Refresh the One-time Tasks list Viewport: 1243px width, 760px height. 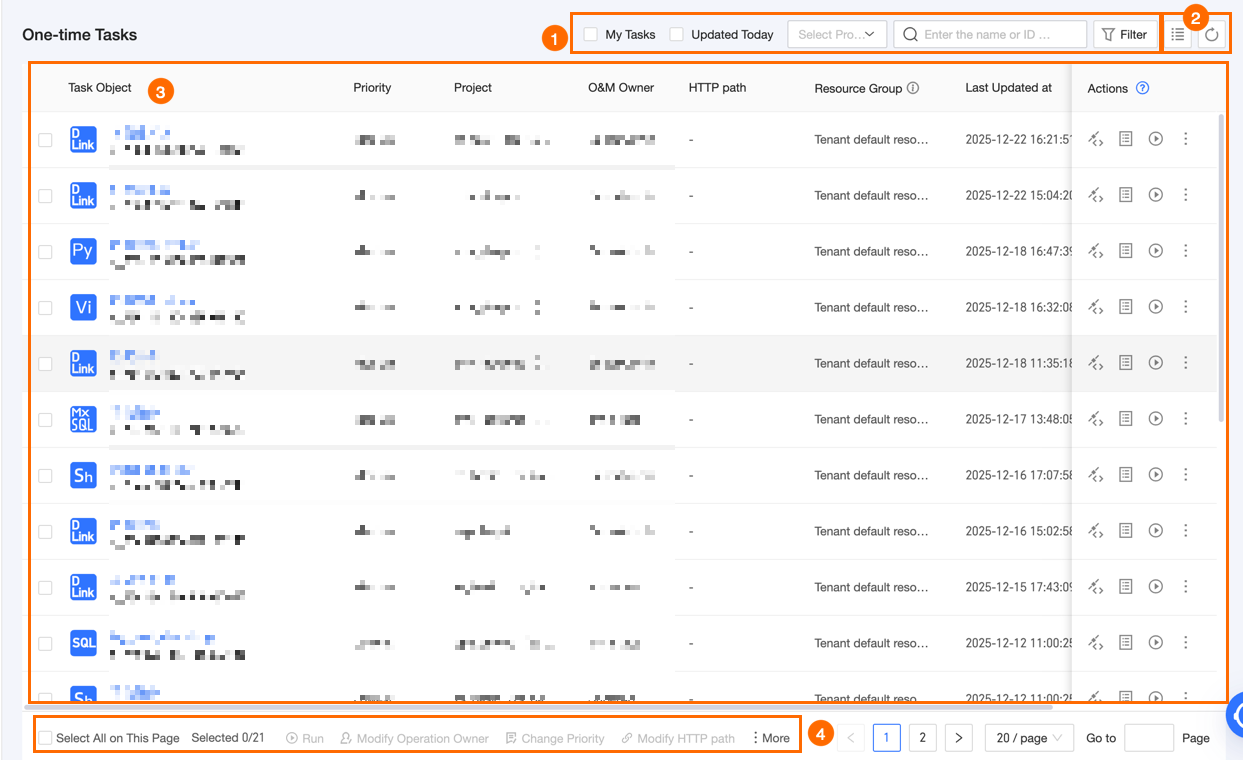(1211, 35)
